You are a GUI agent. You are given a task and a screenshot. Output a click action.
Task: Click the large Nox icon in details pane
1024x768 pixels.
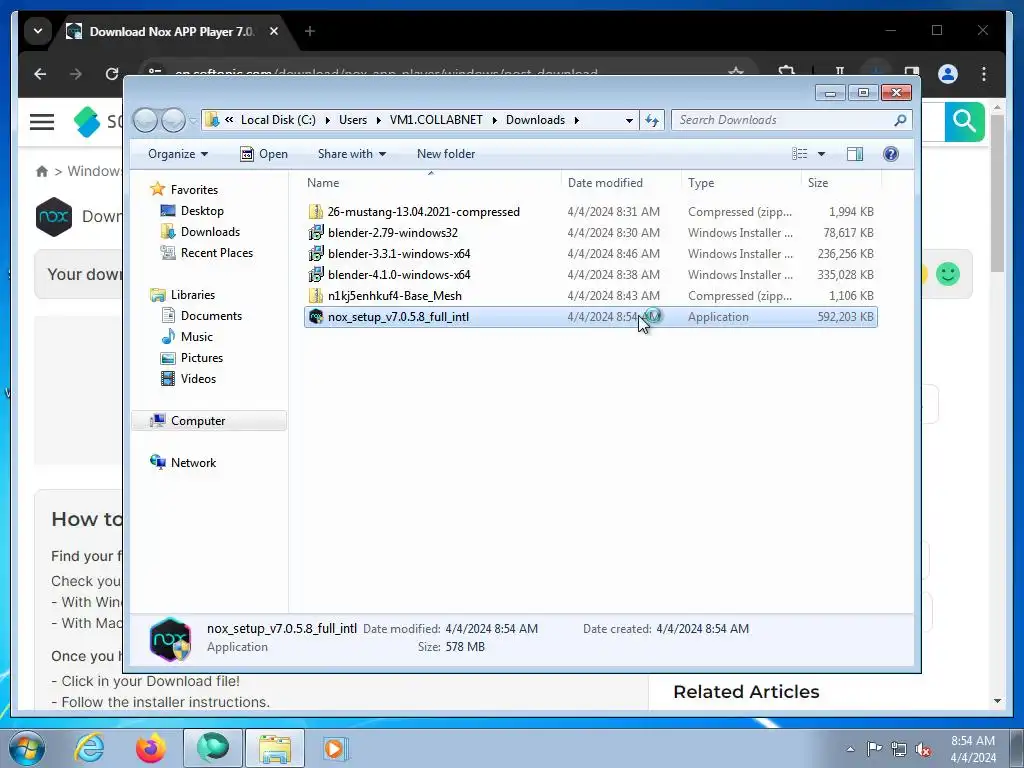click(170, 639)
